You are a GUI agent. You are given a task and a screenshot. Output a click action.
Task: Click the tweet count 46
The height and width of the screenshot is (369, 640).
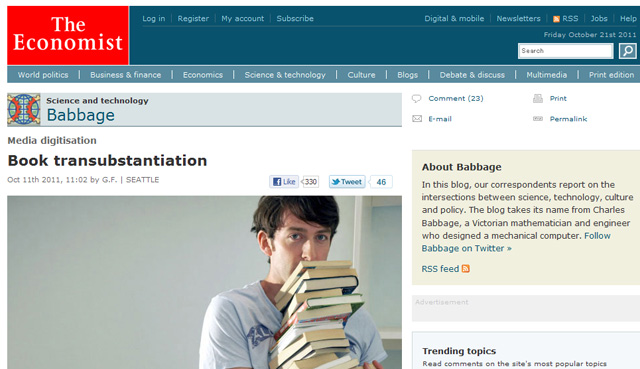381,182
